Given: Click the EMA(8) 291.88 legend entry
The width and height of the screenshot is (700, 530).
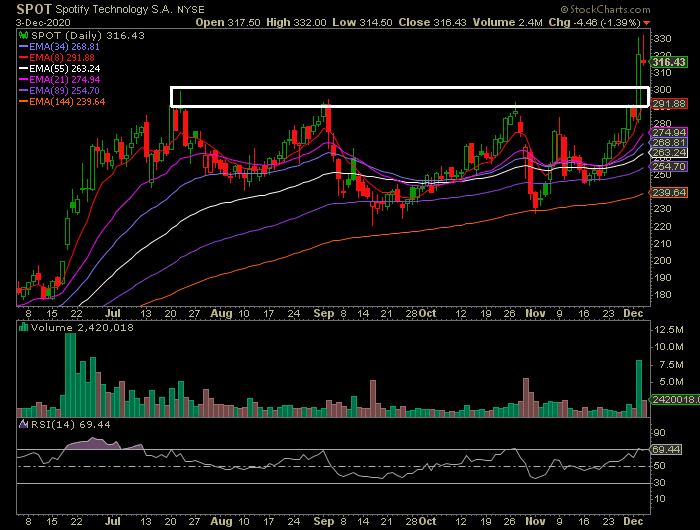Looking at the screenshot, I should pos(62,58).
